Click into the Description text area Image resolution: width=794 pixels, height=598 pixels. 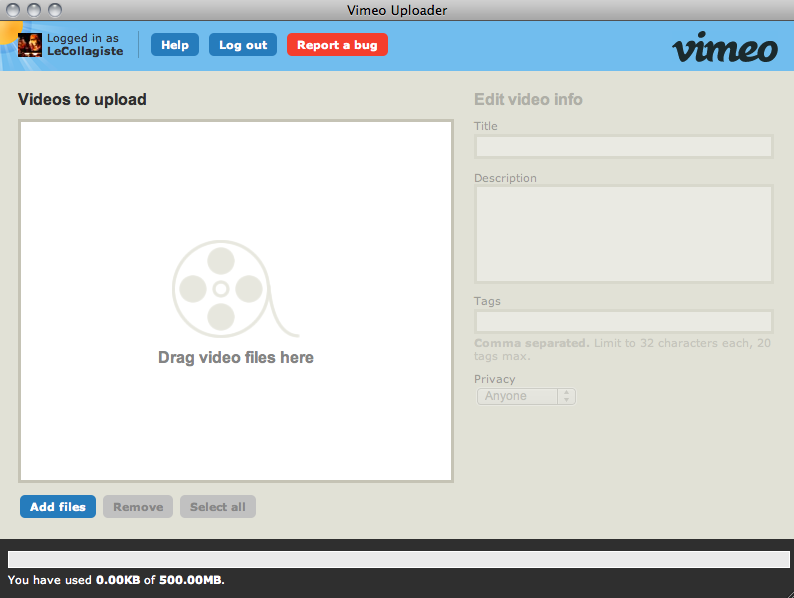(624, 234)
